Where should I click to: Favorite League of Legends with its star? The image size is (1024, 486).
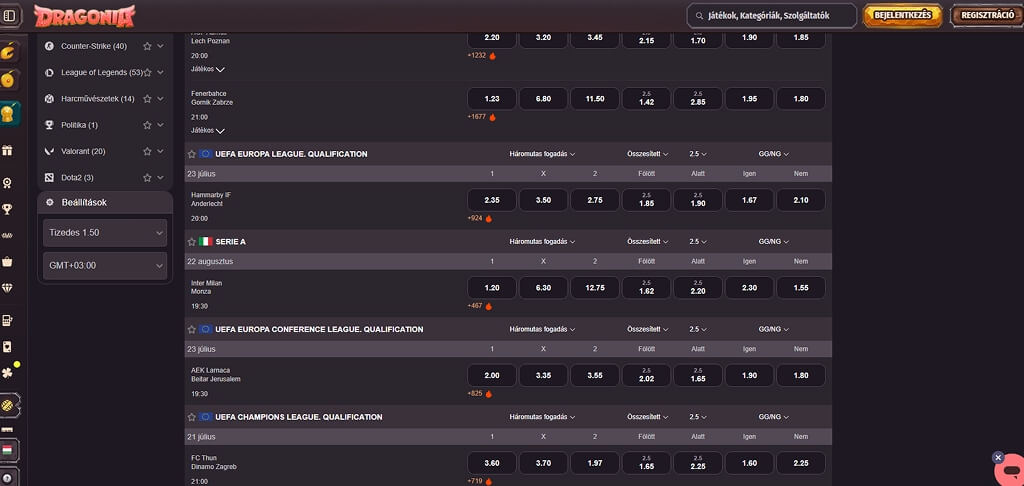(x=147, y=73)
